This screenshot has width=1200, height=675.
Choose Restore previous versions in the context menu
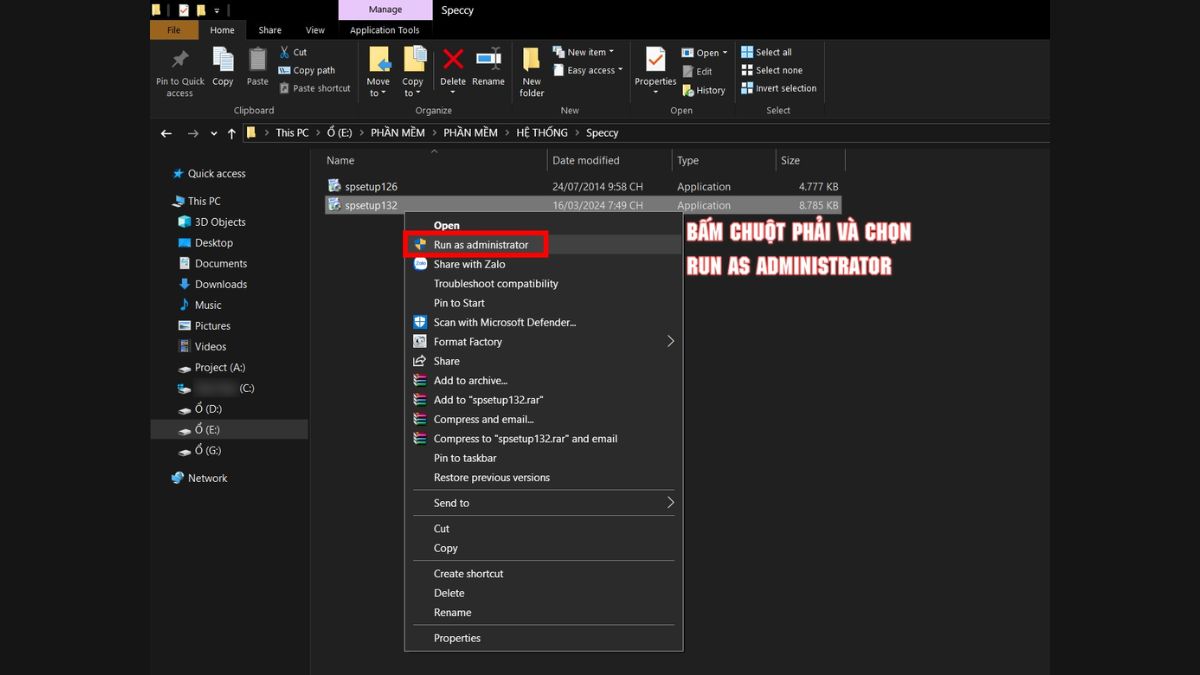click(x=544, y=478)
